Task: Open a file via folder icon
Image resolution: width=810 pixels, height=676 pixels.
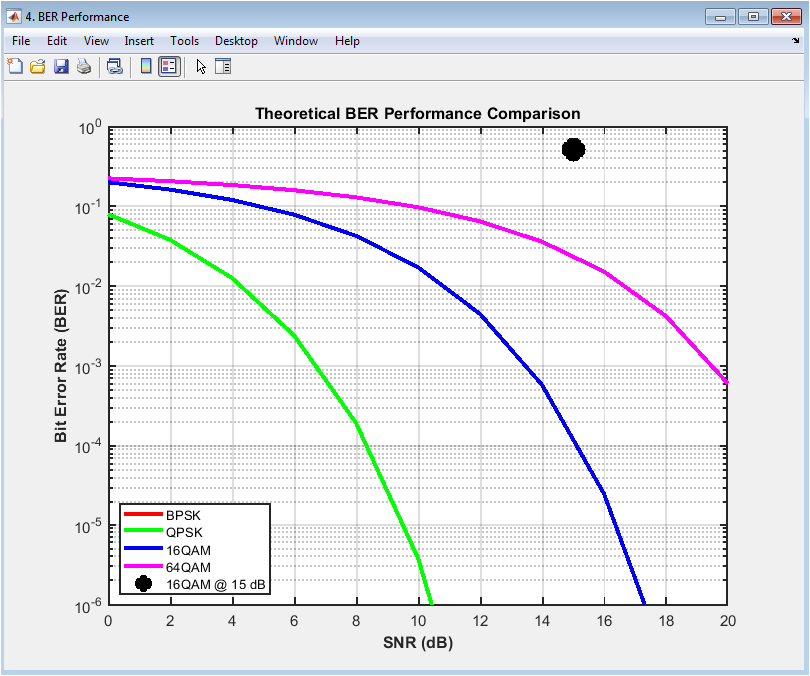Action: [x=38, y=66]
